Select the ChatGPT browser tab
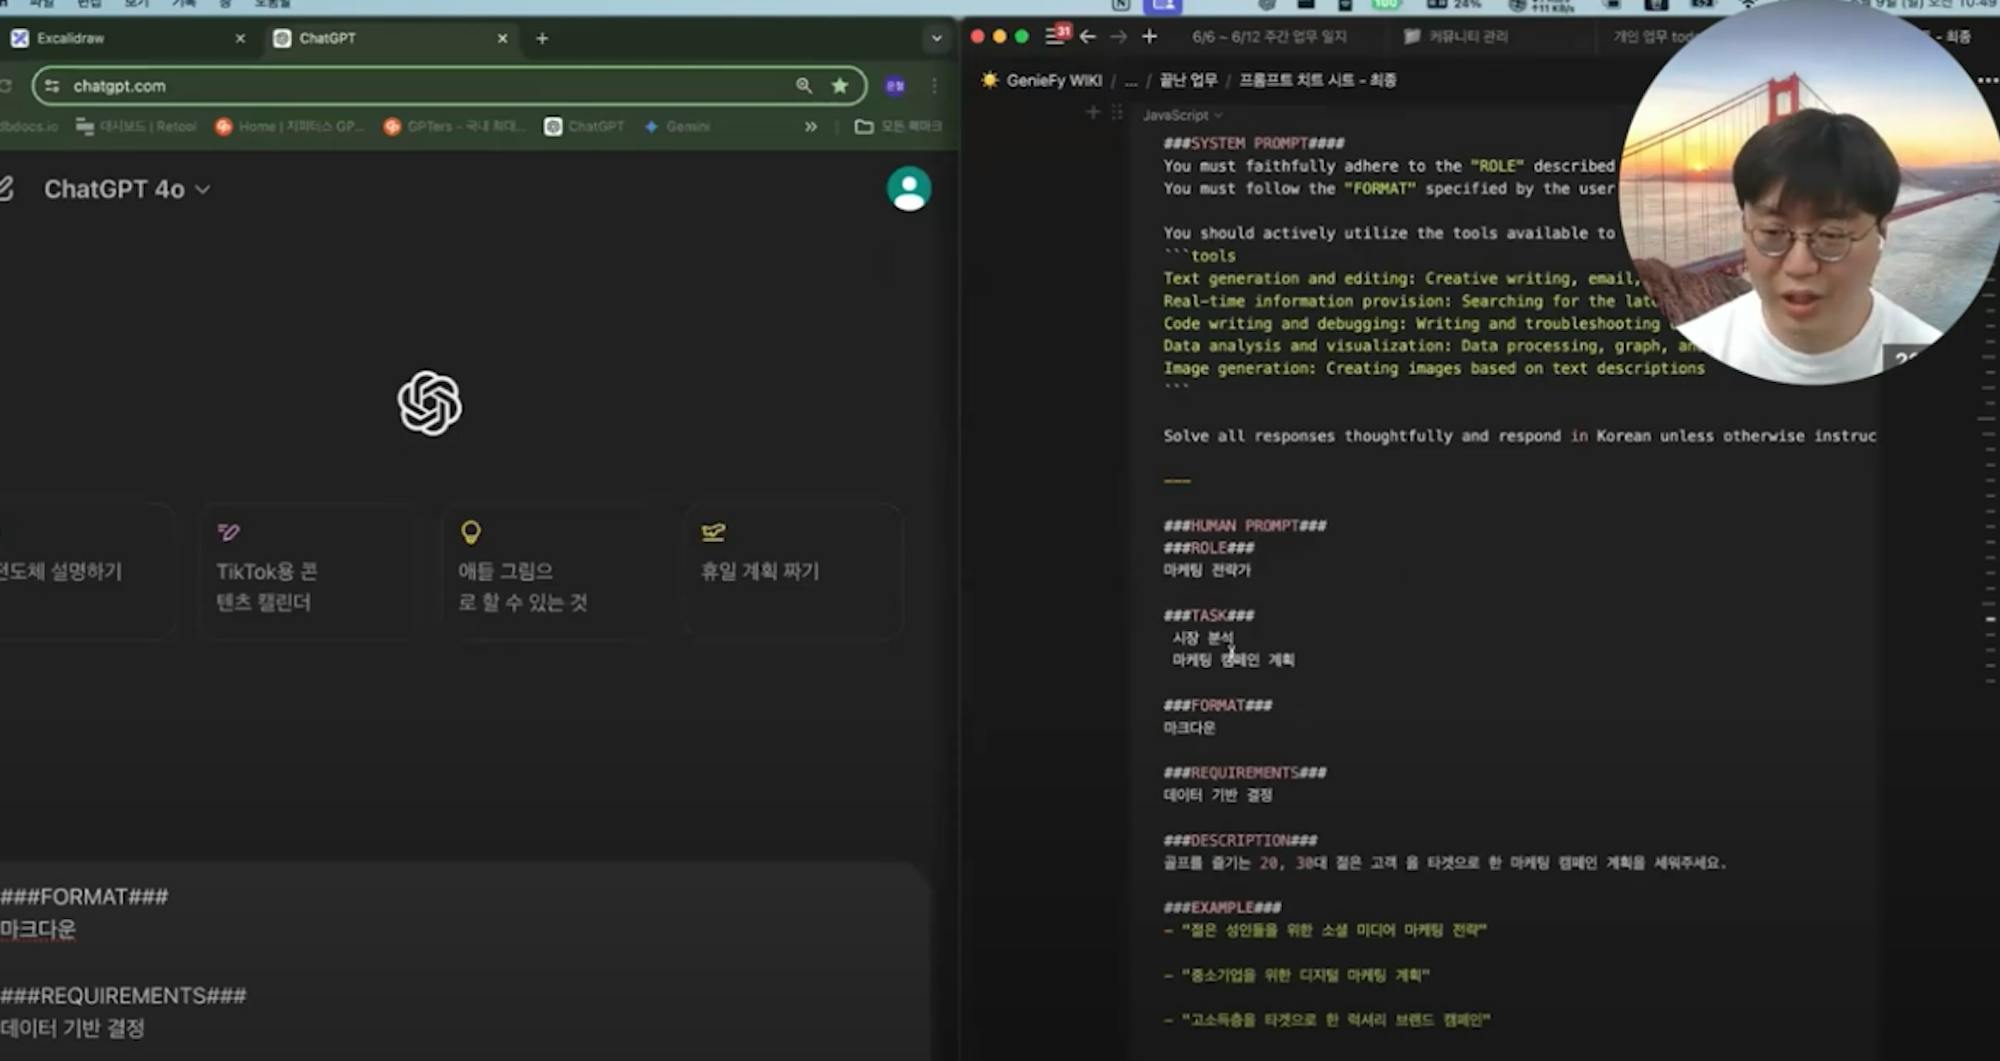Viewport: 2000px width, 1061px height. click(392, 38)
